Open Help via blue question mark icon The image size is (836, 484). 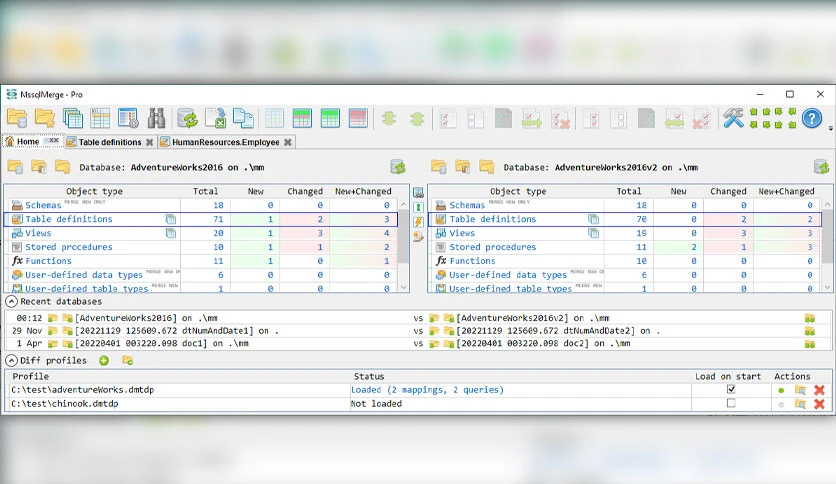coord(812,118)
